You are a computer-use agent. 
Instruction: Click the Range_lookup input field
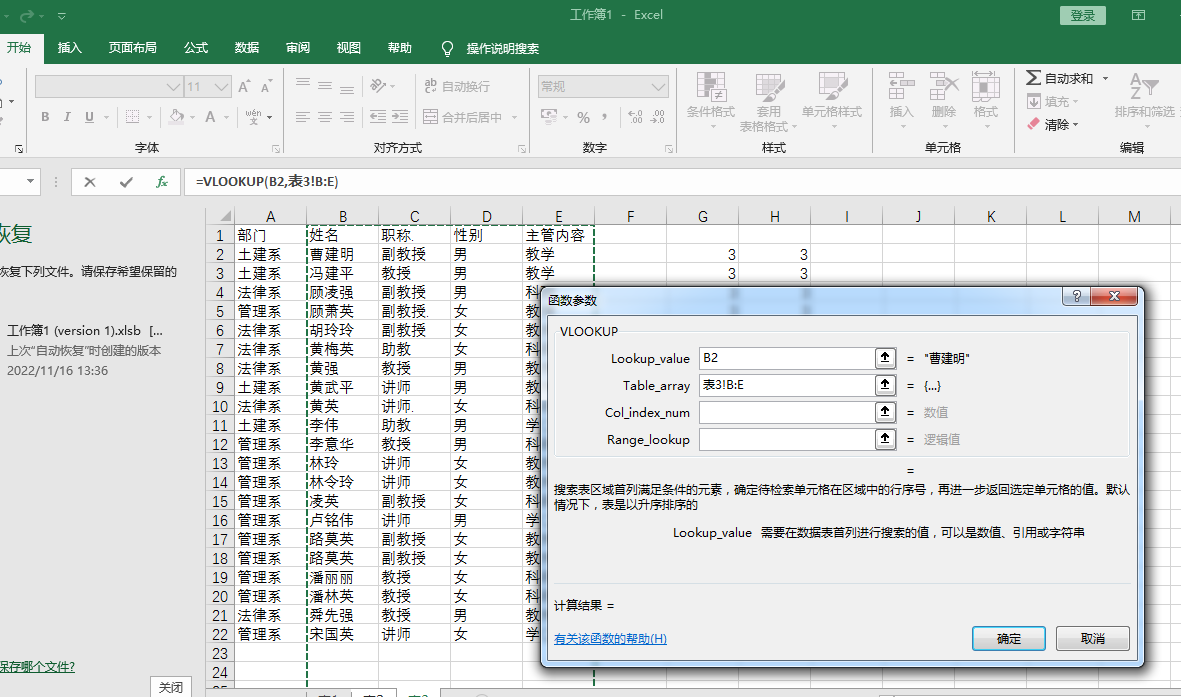coord(786,439)
